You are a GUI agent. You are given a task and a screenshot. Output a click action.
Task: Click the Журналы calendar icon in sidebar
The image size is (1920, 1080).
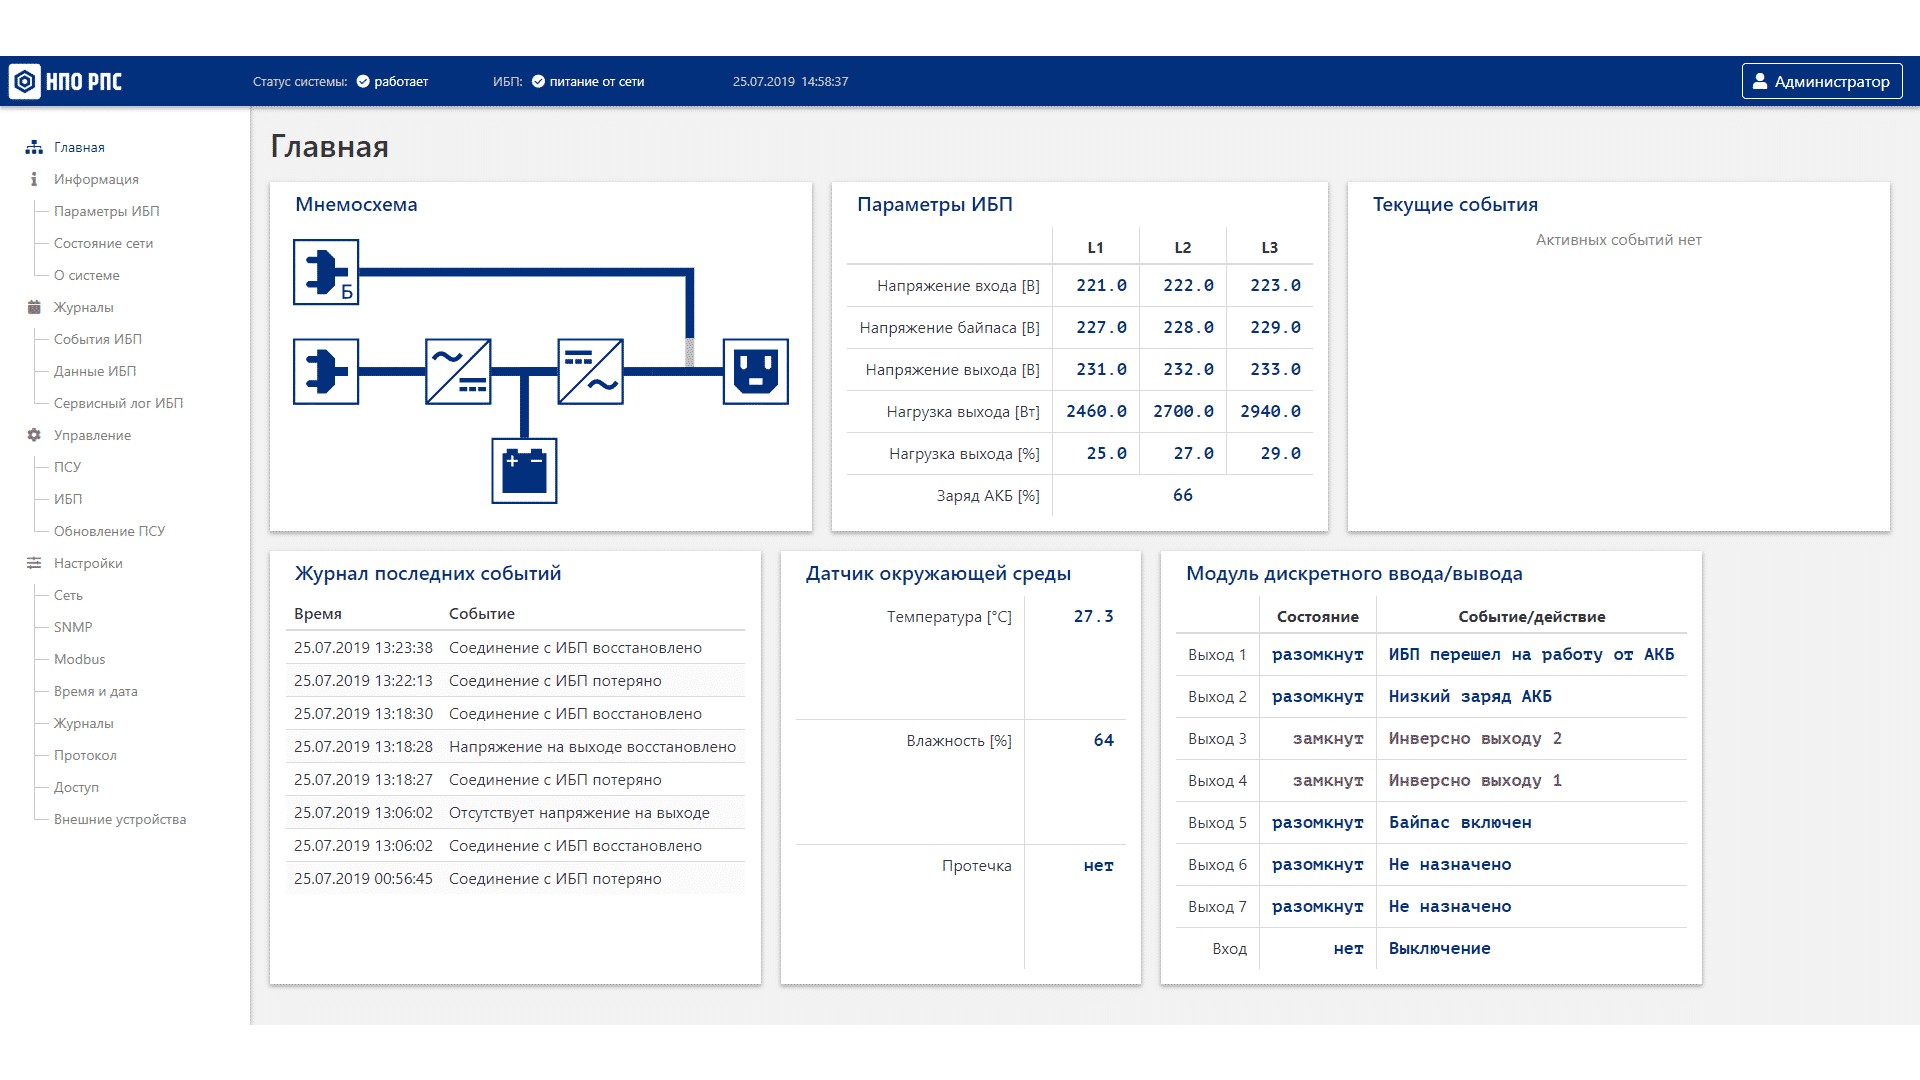(34, 307)
